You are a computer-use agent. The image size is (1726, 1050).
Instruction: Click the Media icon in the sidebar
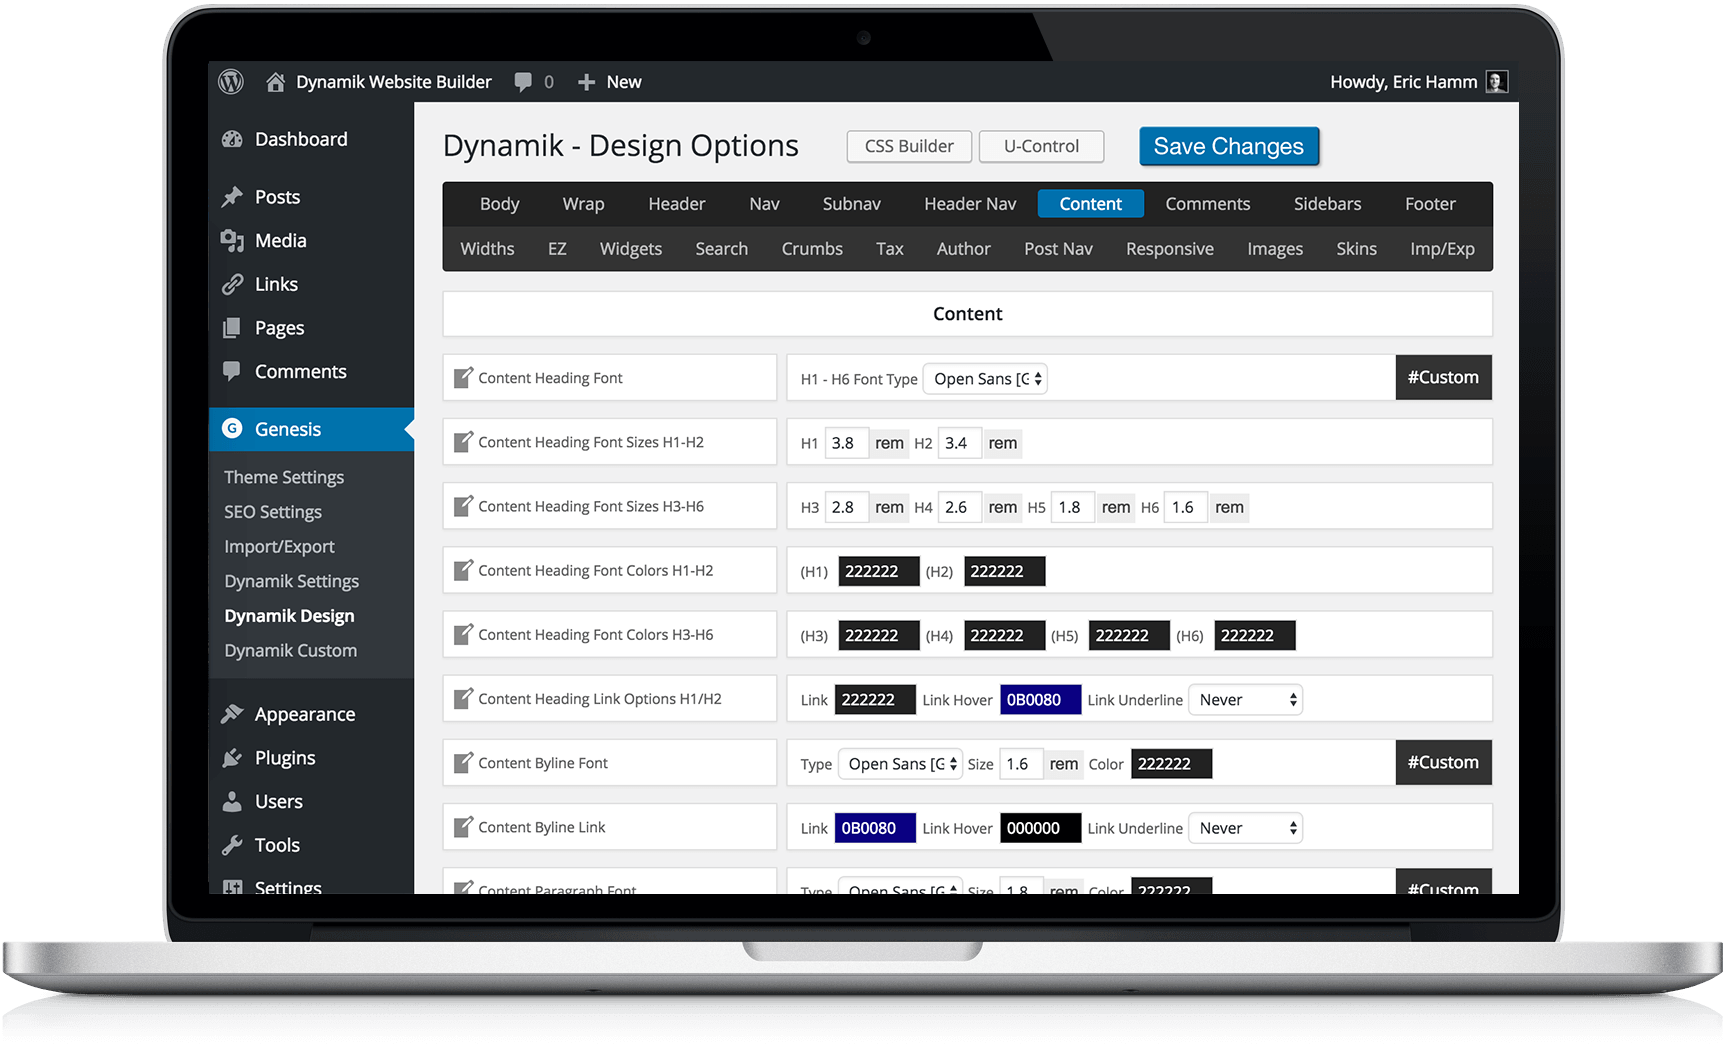232,241
